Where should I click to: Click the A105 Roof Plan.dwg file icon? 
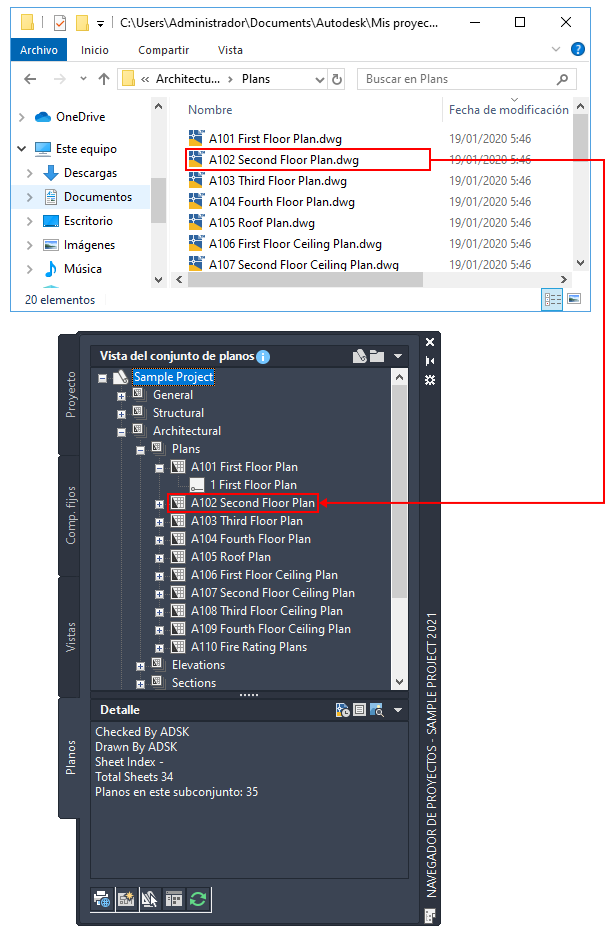(x=196, y=222)
